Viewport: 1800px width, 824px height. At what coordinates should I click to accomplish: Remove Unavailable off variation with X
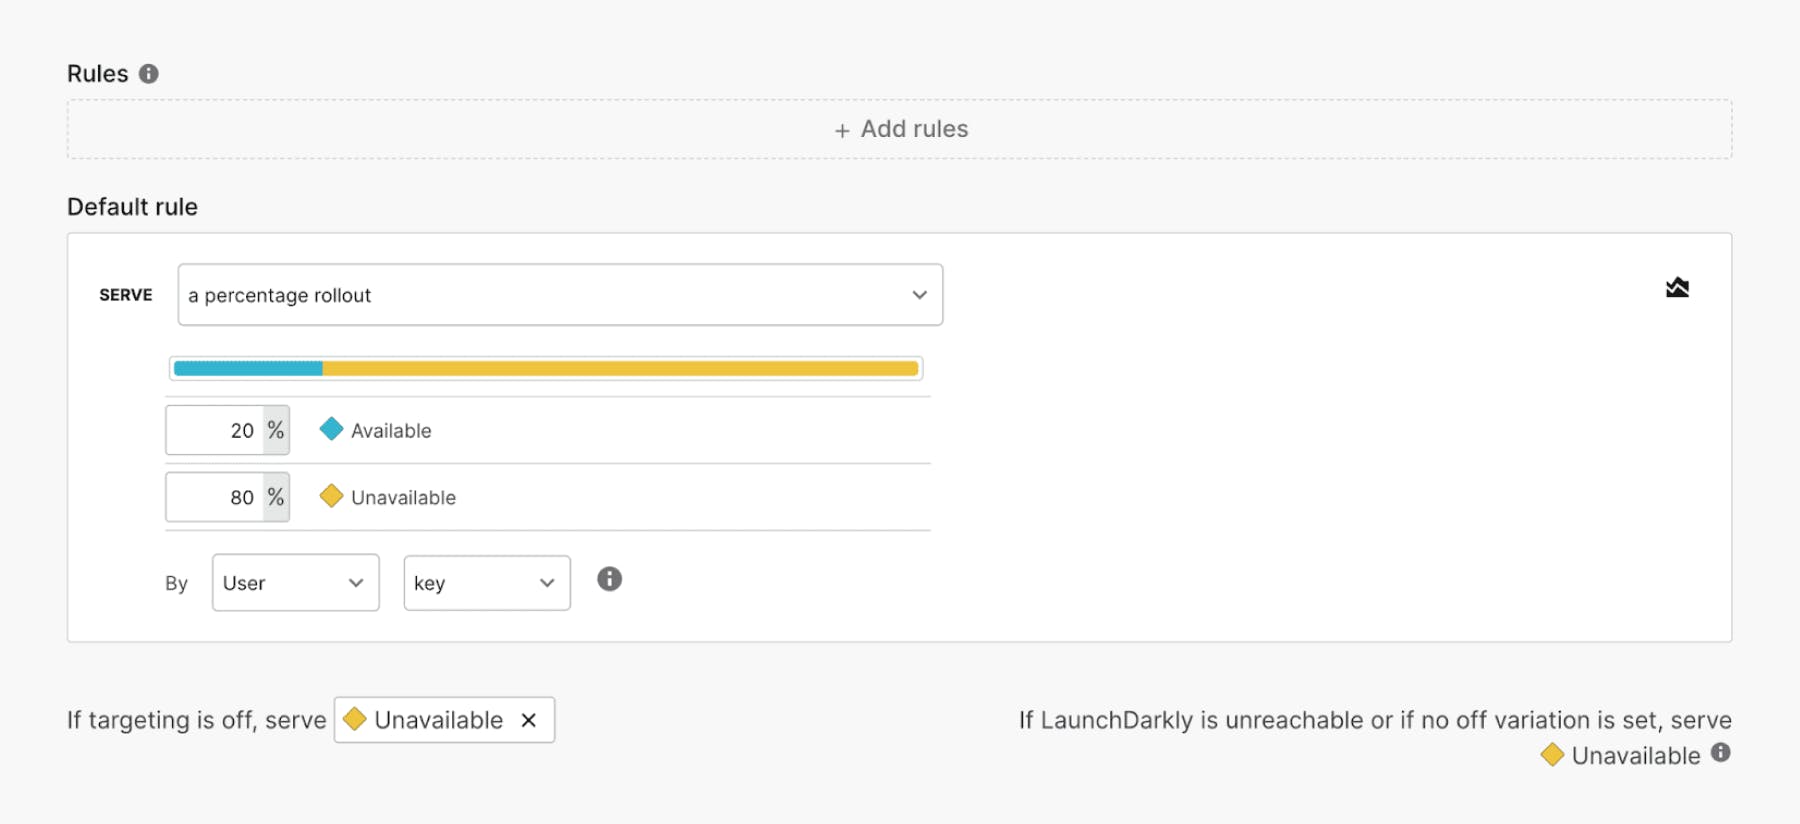point(529,720)
